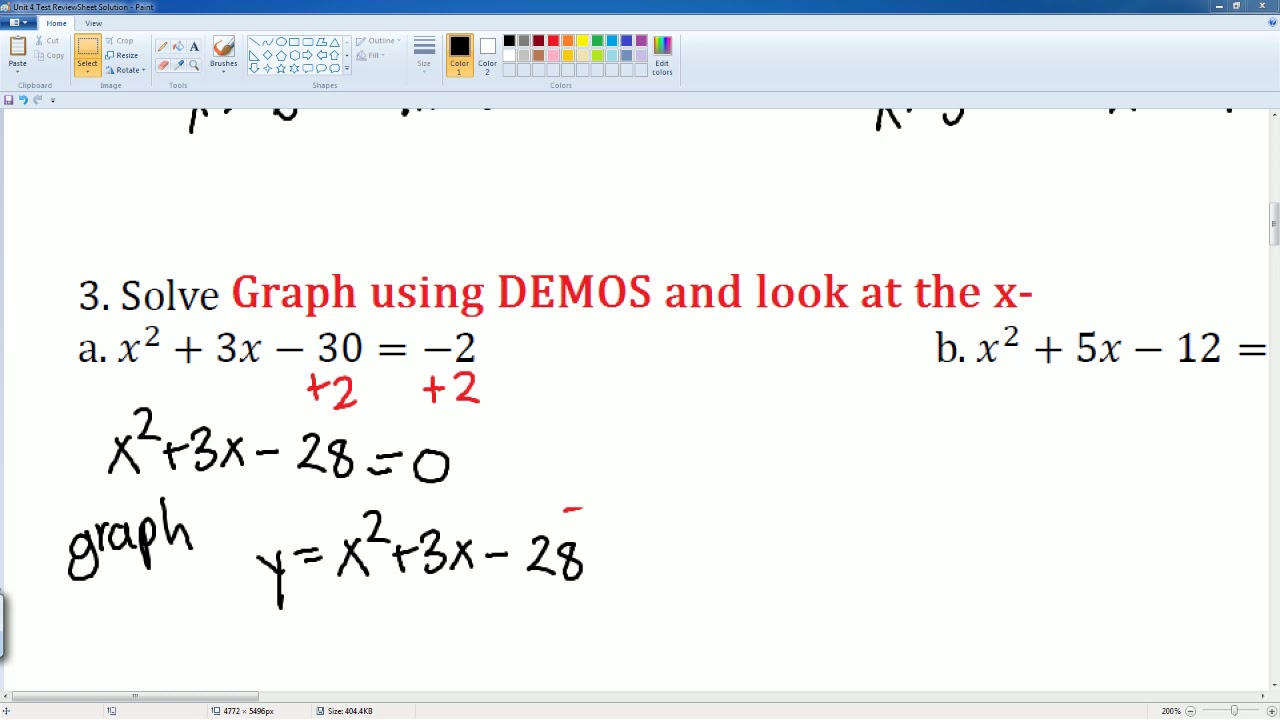Click Save in the Quick Access toolbar

9,100
